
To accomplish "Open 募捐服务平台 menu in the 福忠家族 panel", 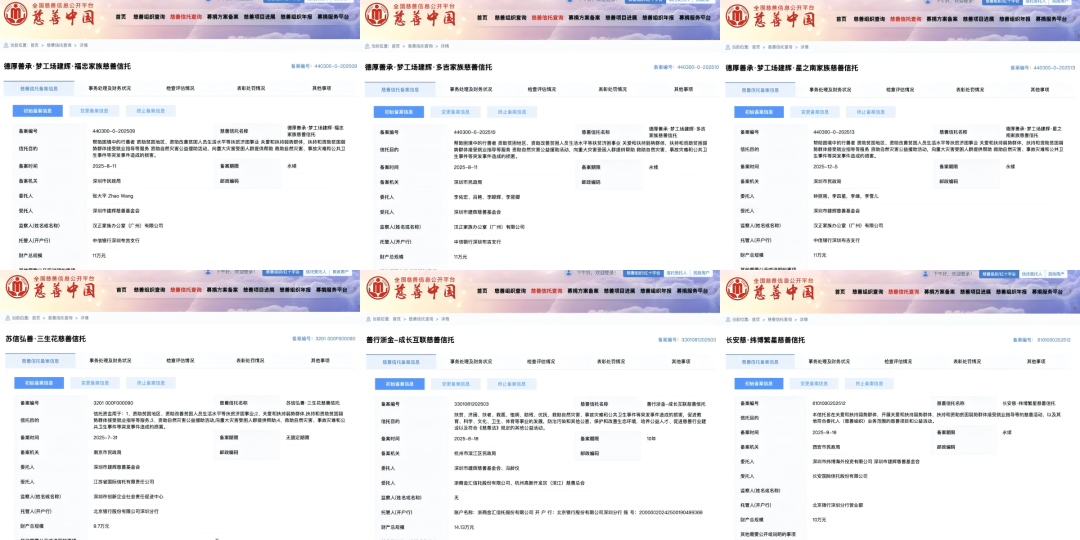I will (x=333, y=16).
